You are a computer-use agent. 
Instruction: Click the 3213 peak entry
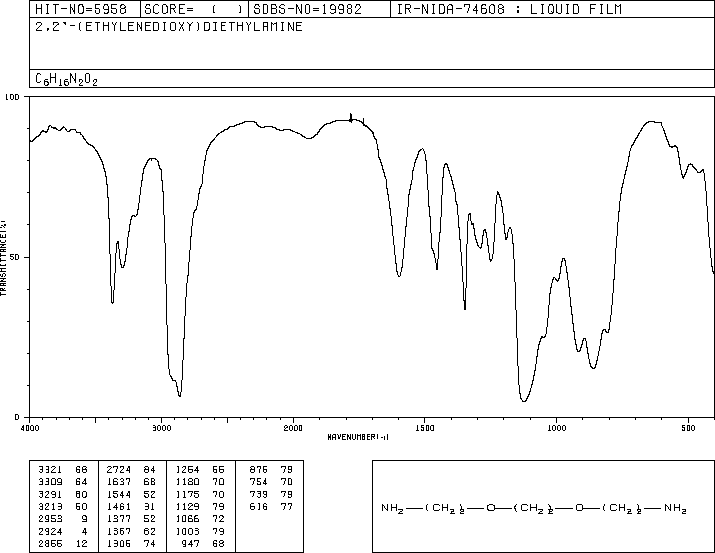click(x=50, y=506)
